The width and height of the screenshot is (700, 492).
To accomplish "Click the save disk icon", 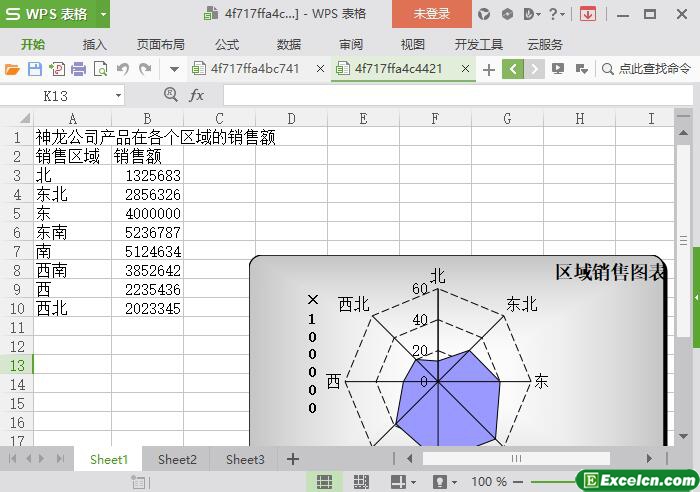I will pyautogui.click(x=35, y=69).
